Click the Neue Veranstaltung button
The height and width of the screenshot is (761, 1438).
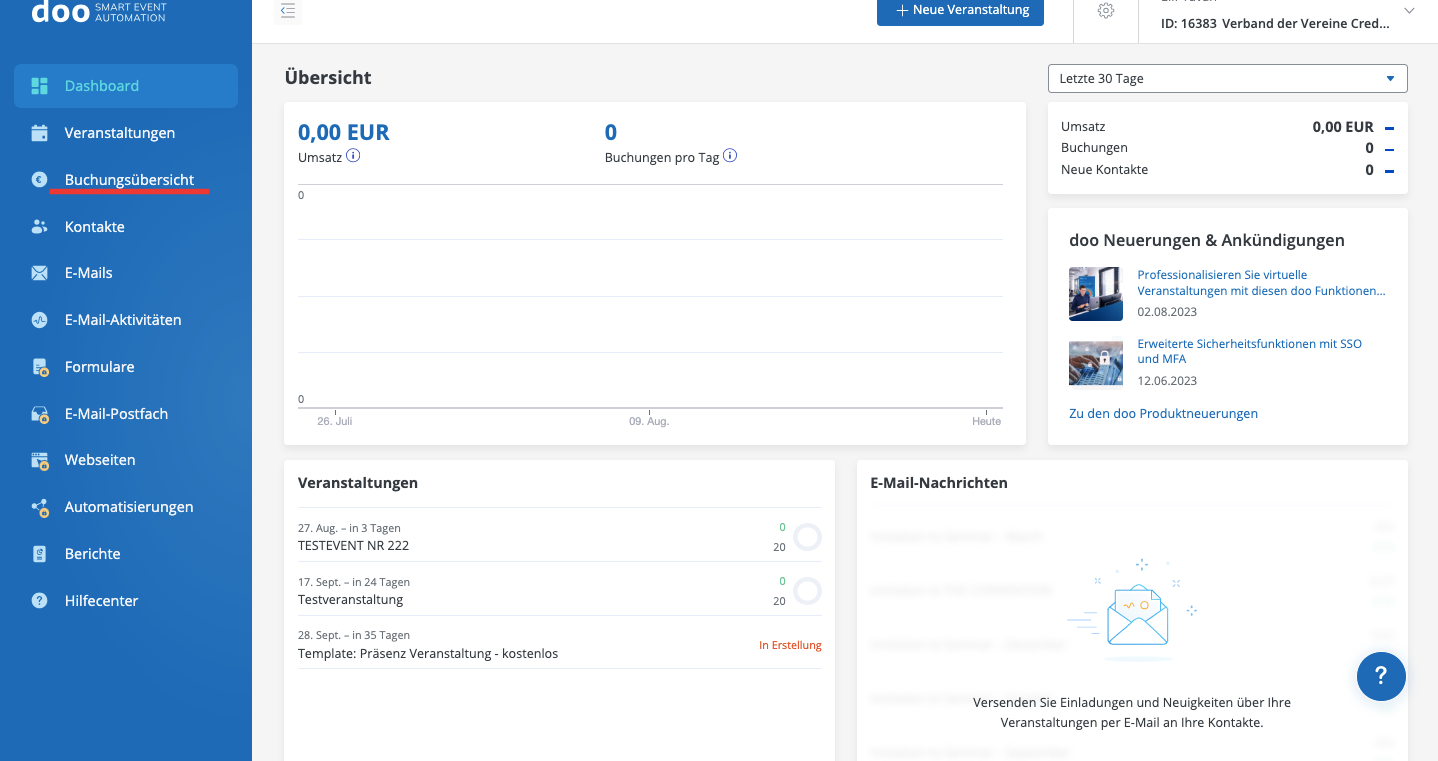960,11
